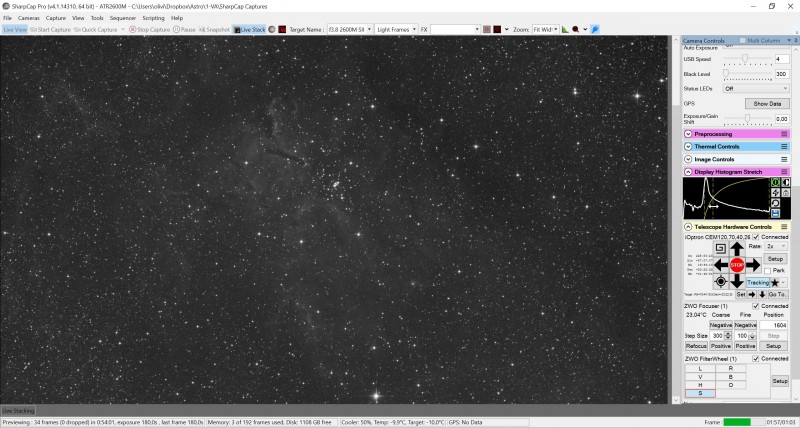800x428 pixels.
Task: Collapse the Display Histogram Stretch section
Action: pyautogui.click(x=688, y=172)
